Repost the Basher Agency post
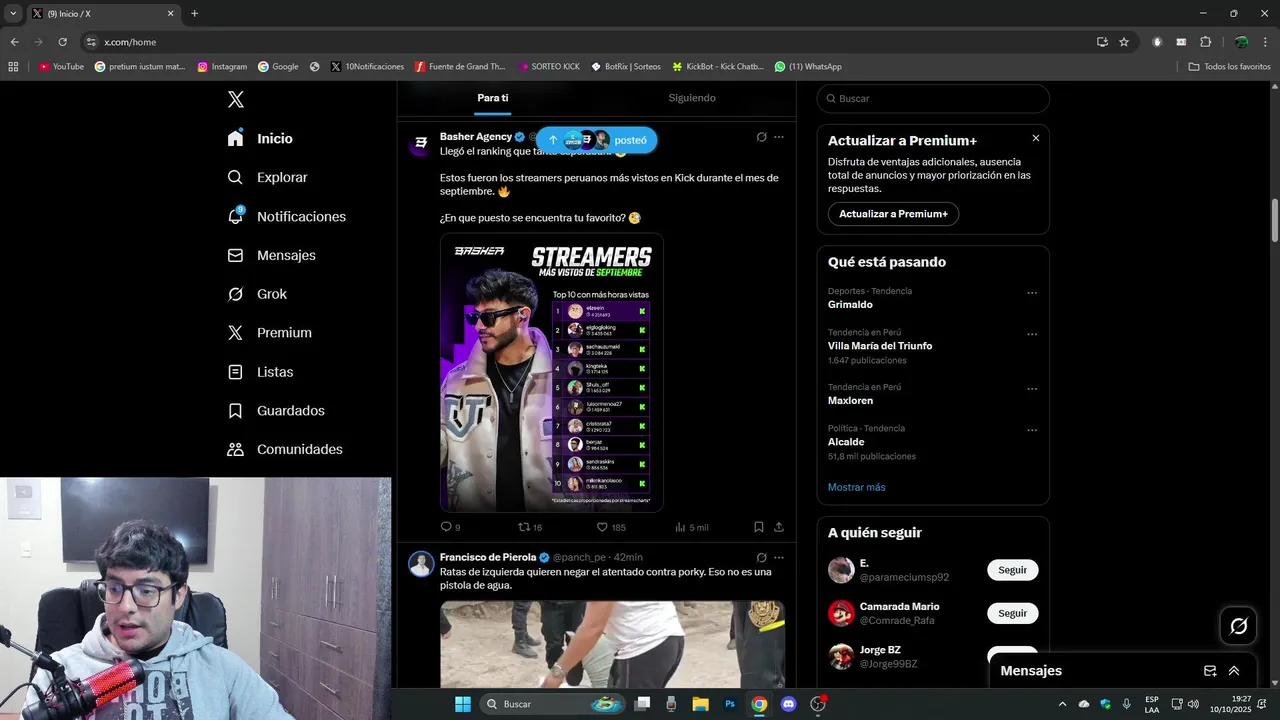 click(x=529, y=527)
